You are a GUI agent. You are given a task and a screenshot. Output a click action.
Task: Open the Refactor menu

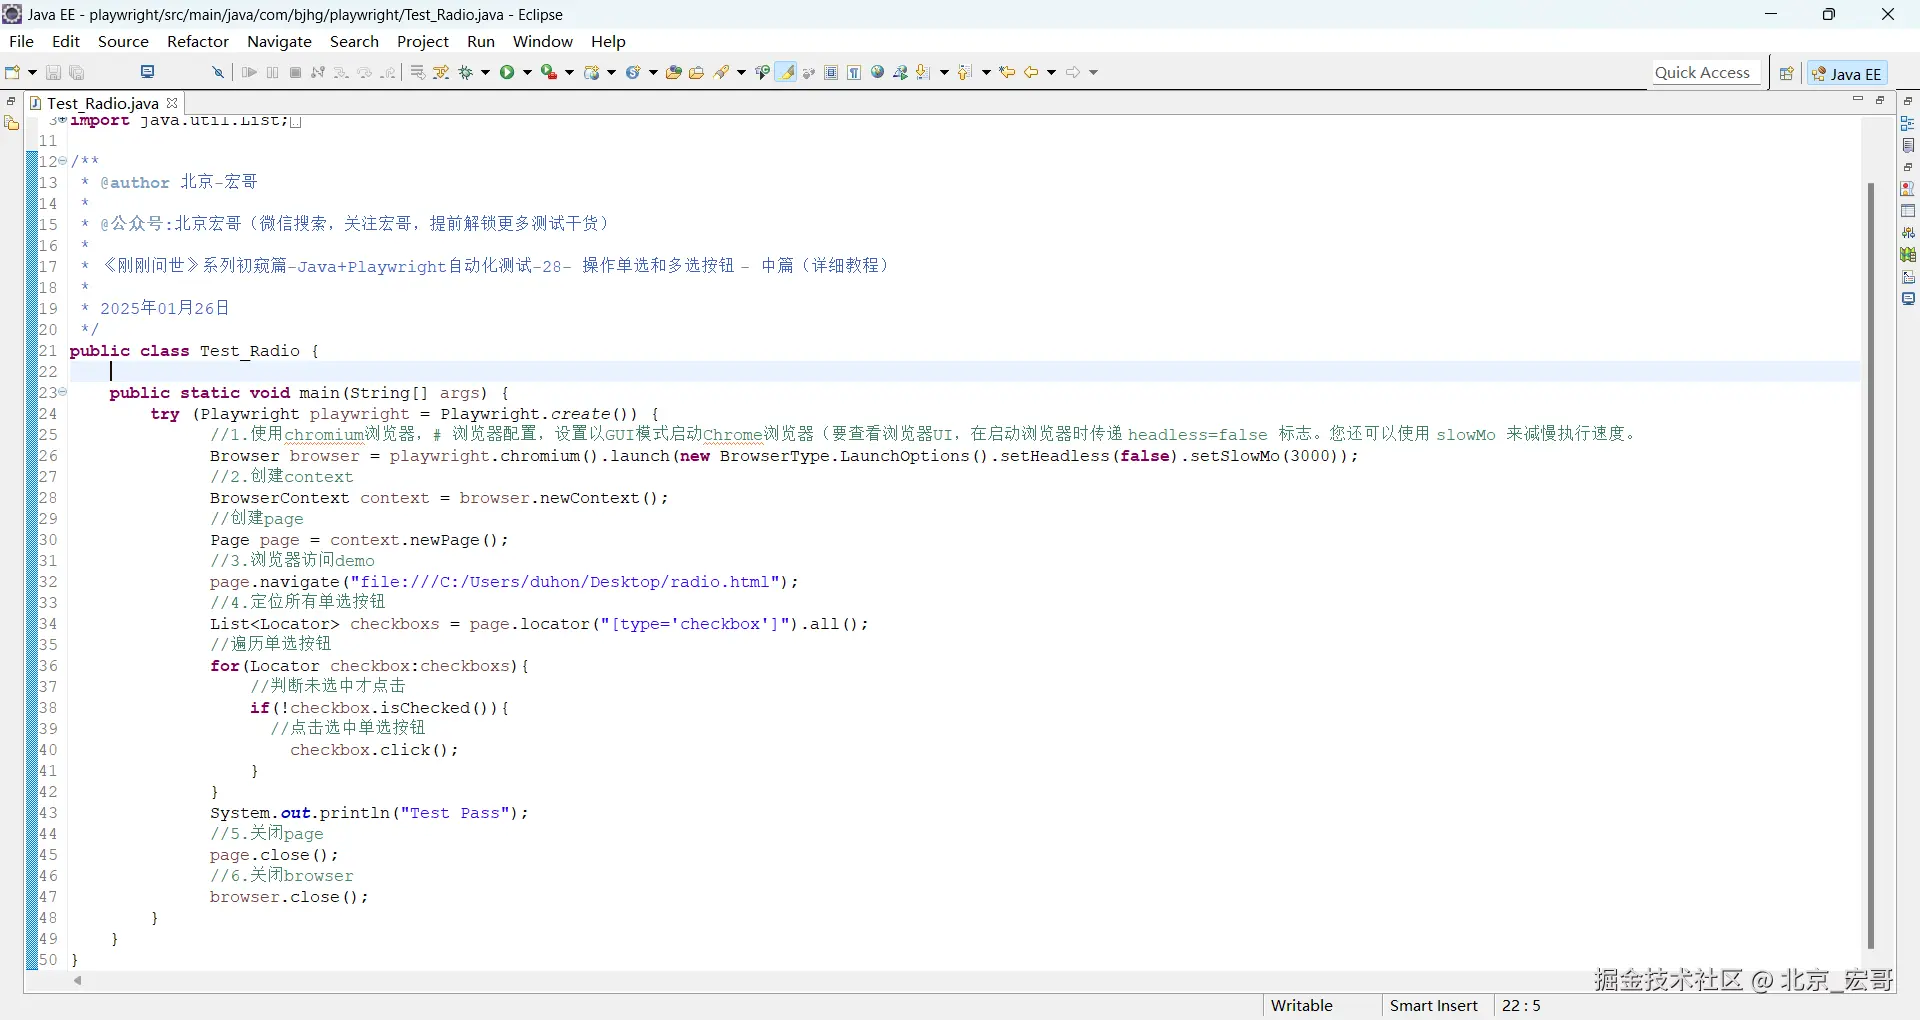pyautogui.click(x=198, y=41)
